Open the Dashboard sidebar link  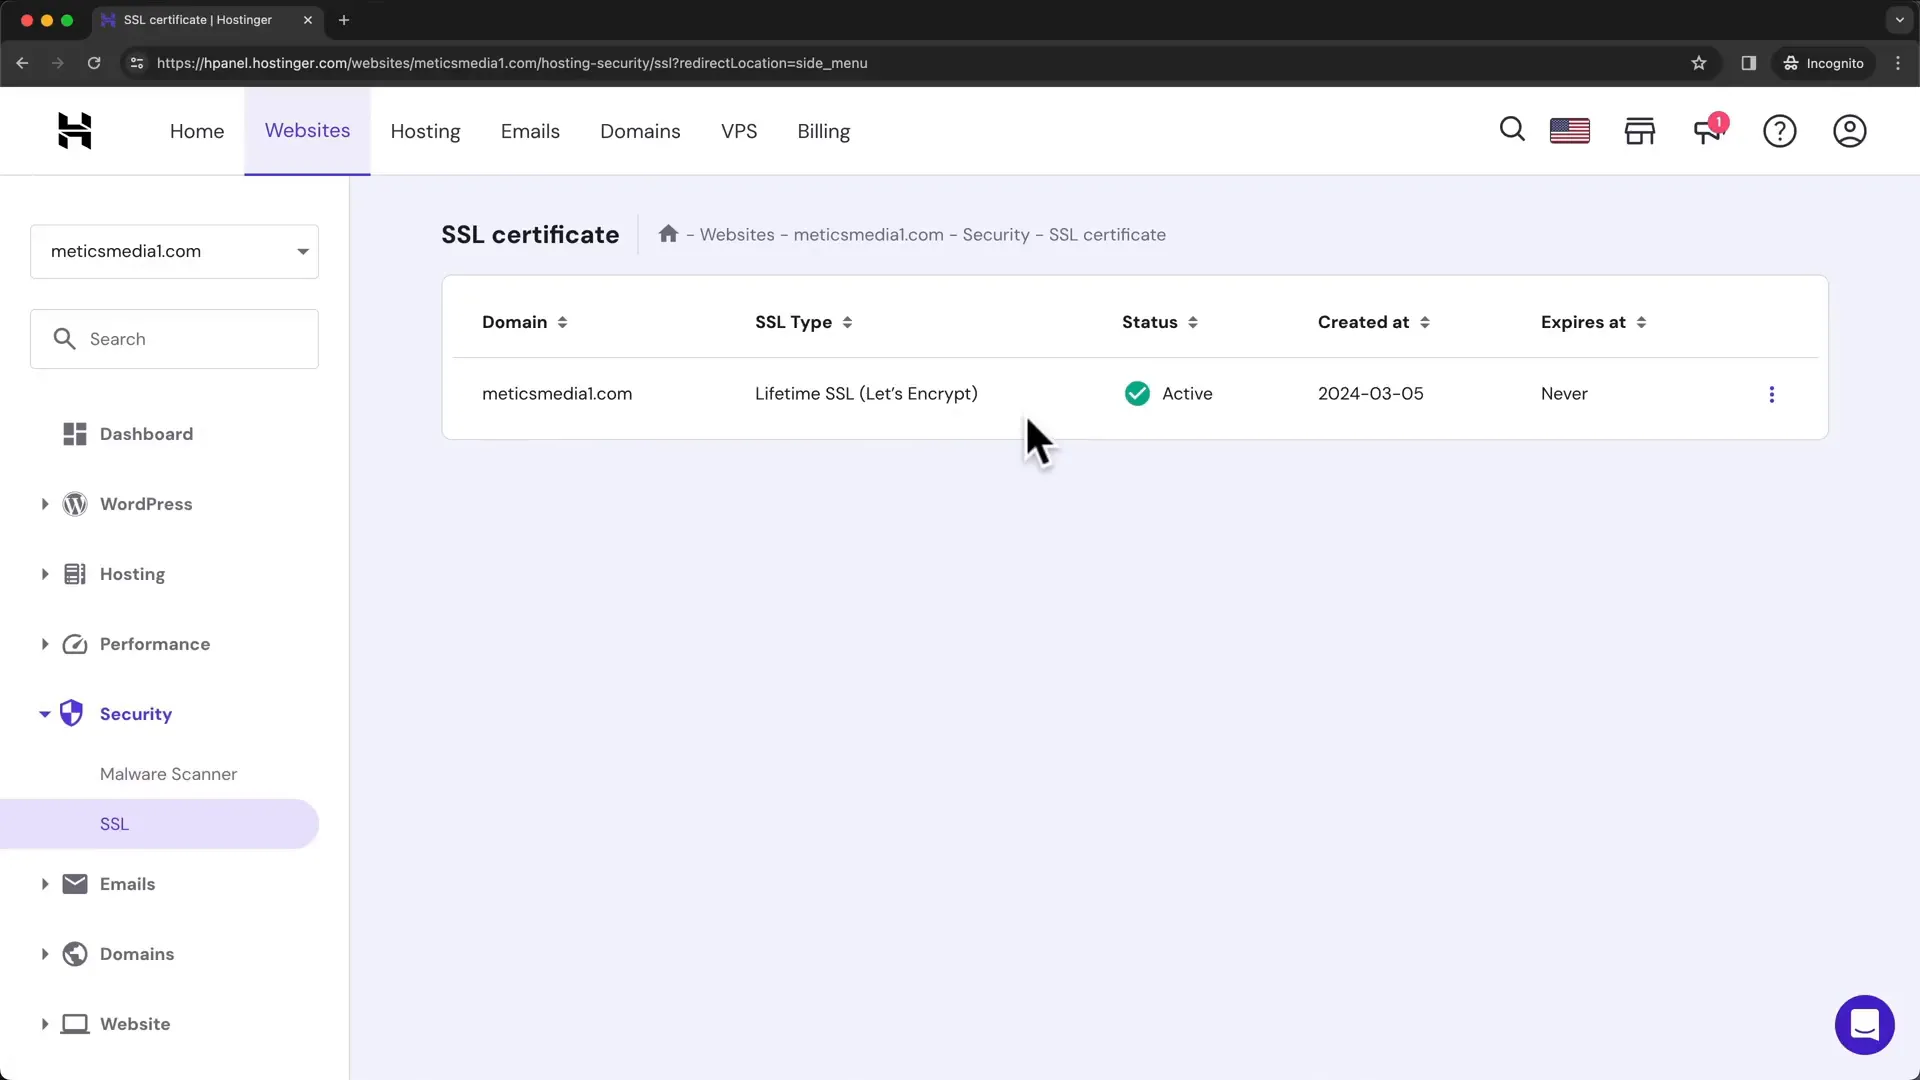click(146, 434)
